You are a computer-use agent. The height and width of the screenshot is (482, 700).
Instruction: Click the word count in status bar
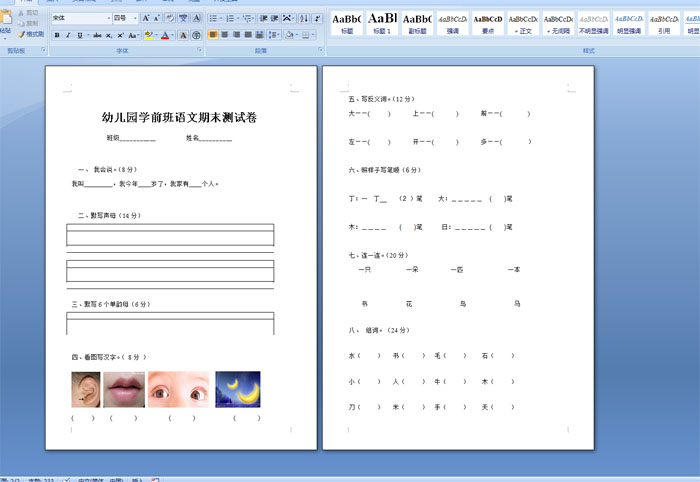point(41,480)
